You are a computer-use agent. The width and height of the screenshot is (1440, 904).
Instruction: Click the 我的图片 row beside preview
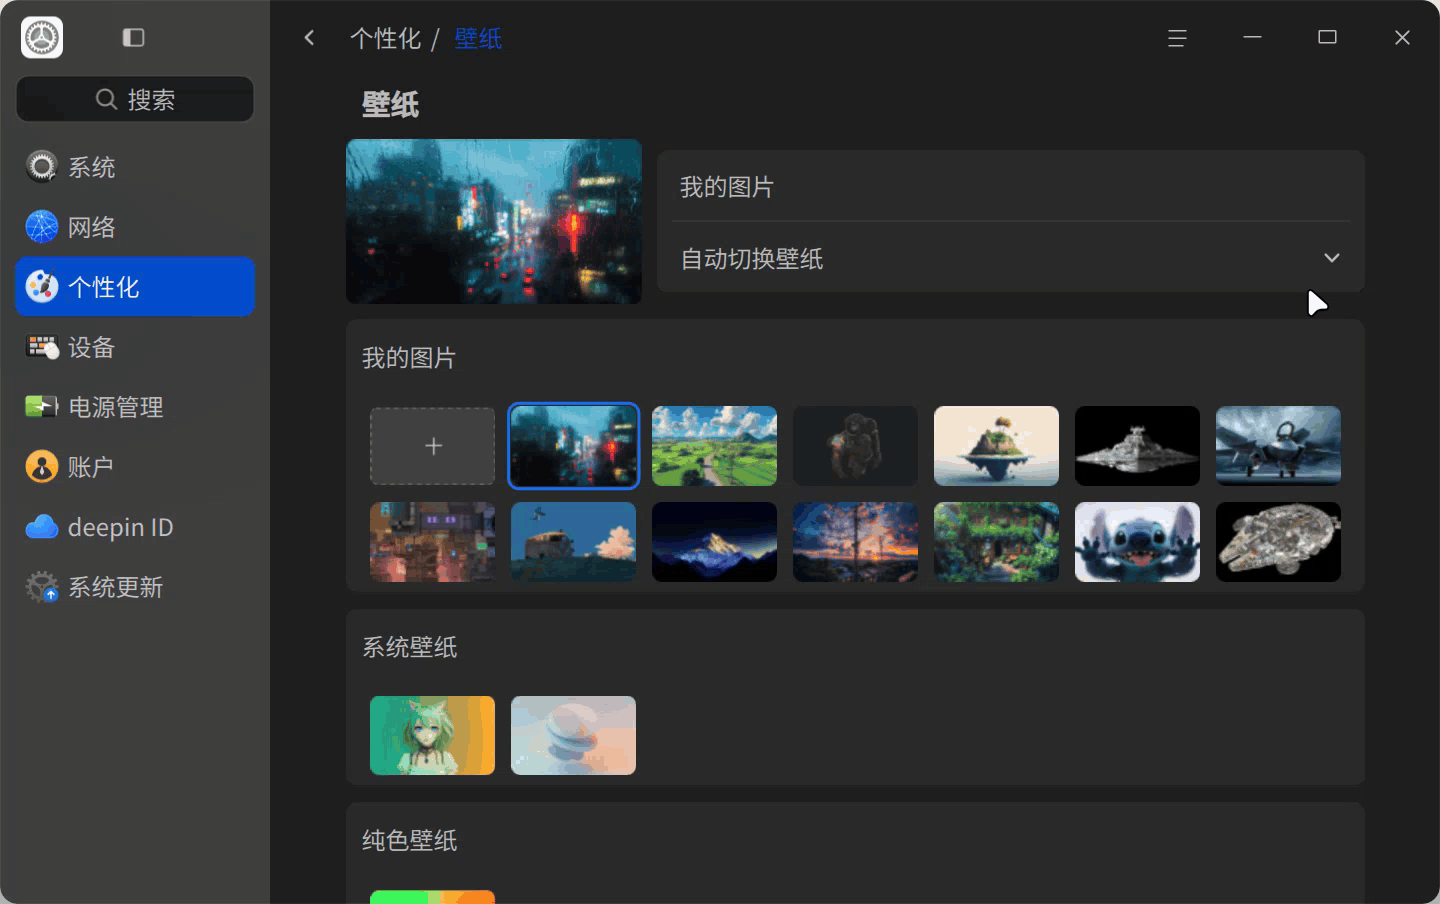click(x=1011, y=186)
